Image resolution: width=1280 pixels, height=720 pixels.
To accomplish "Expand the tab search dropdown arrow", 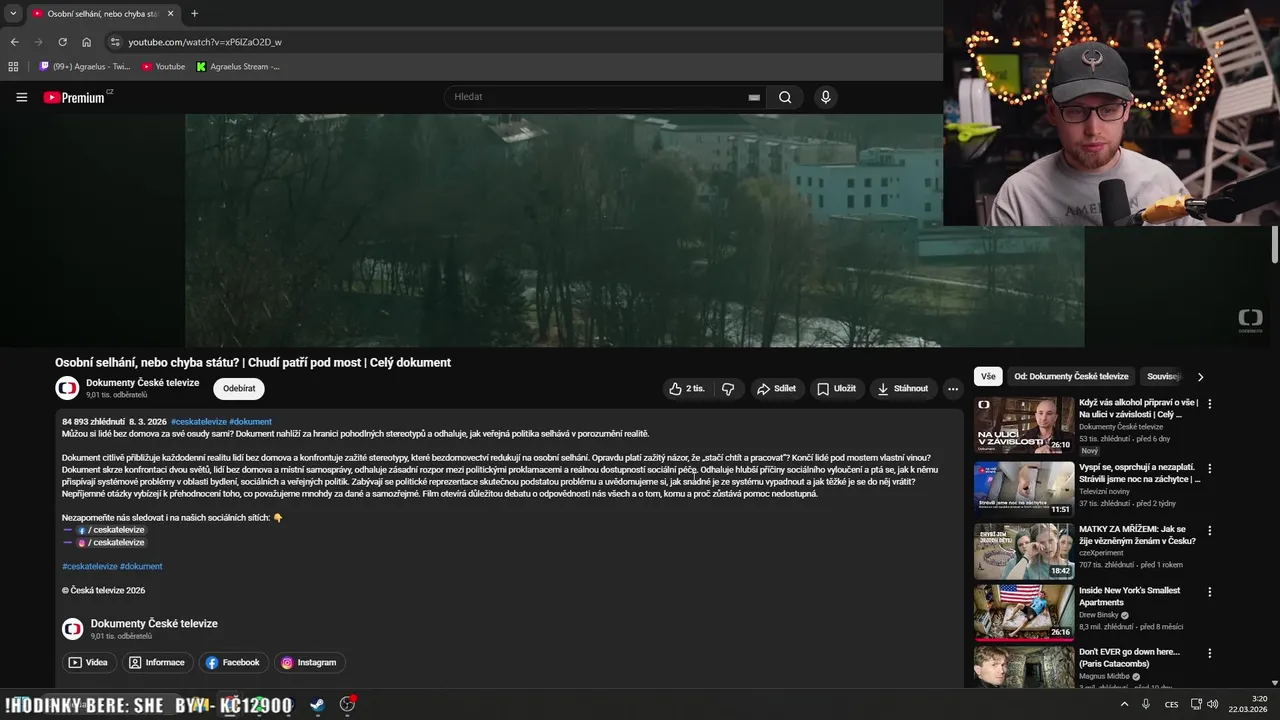I will coord(13,14).
